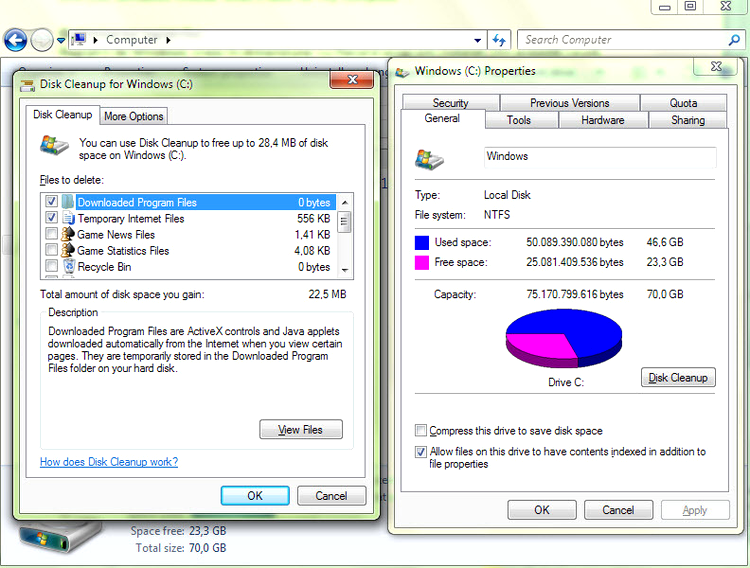Open the address bar history dropdown
The image size is (750, 568).
click(477, 40)
